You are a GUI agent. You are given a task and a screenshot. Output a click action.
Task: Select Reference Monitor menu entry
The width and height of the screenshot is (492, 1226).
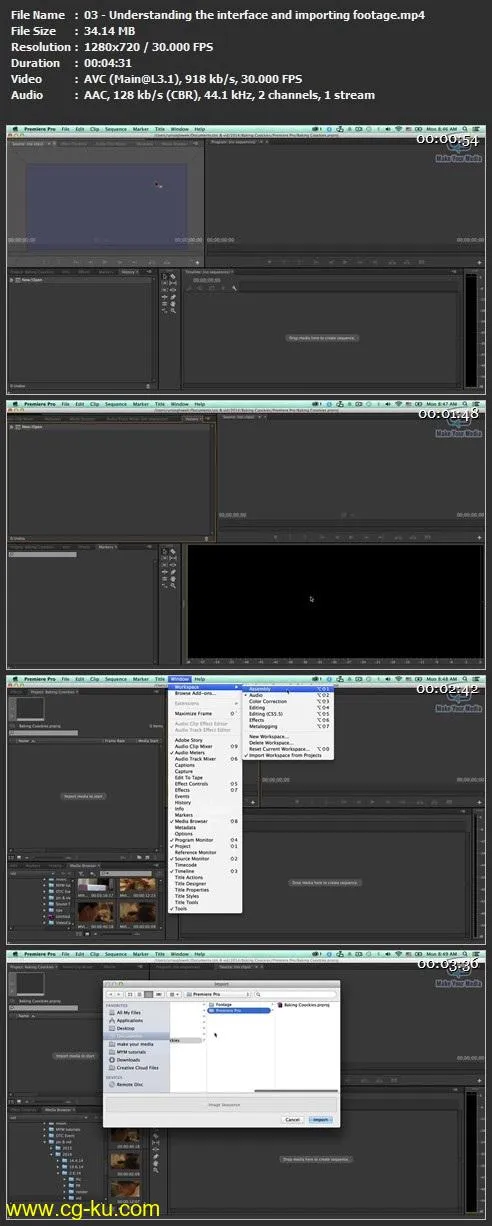point(205,852)
